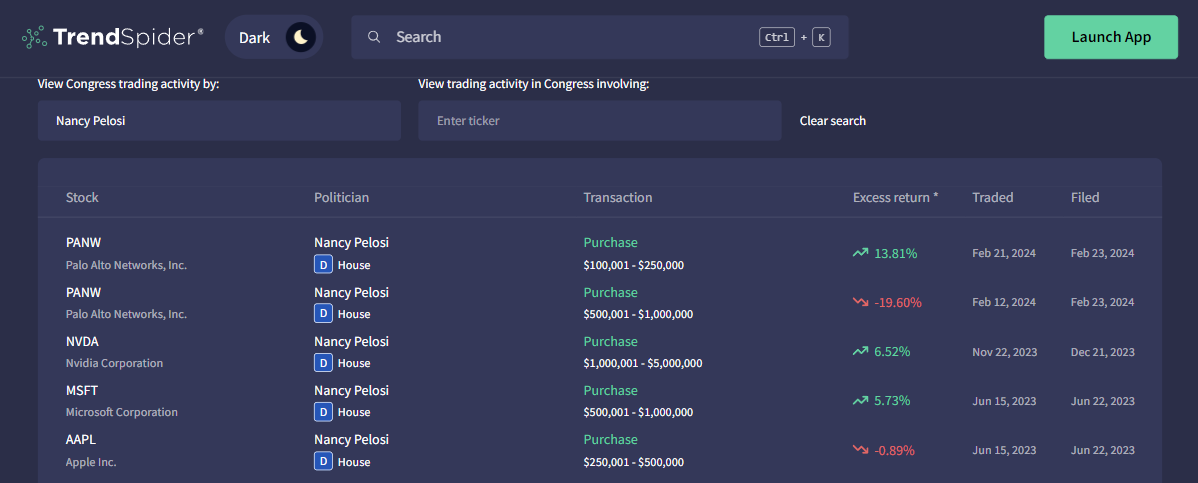This screenshot has width=1198, height=483.
Task: Click the search magnifier icon
Action: [374, 37]
